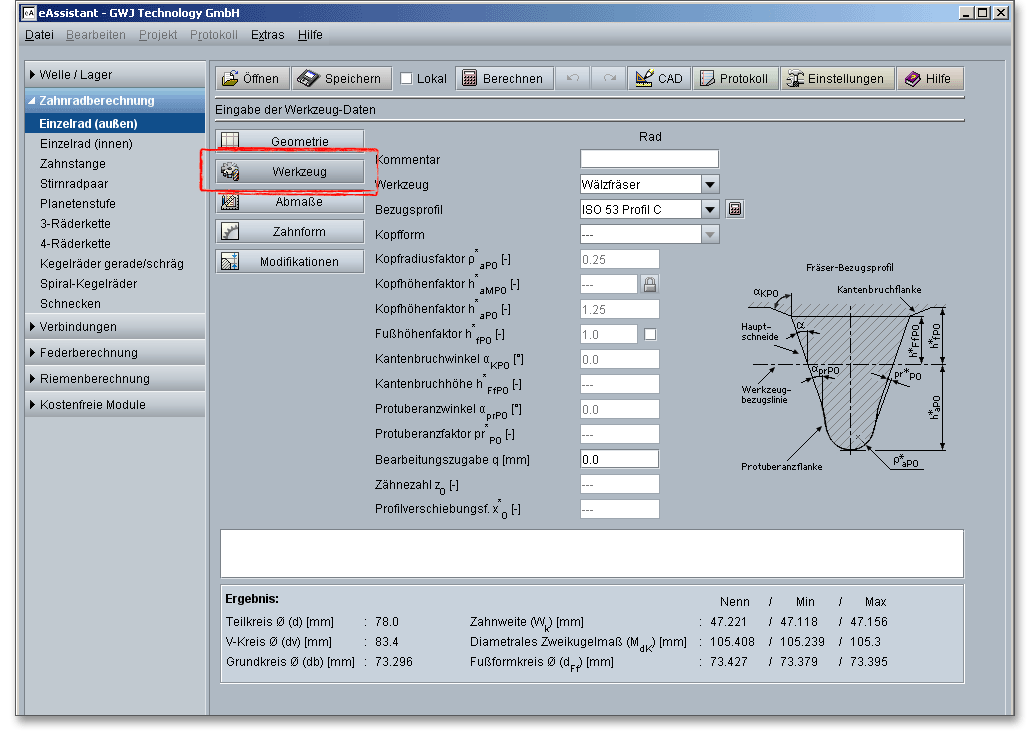Open the CAD export button
Screen dimensions: 1030x731
658,79
